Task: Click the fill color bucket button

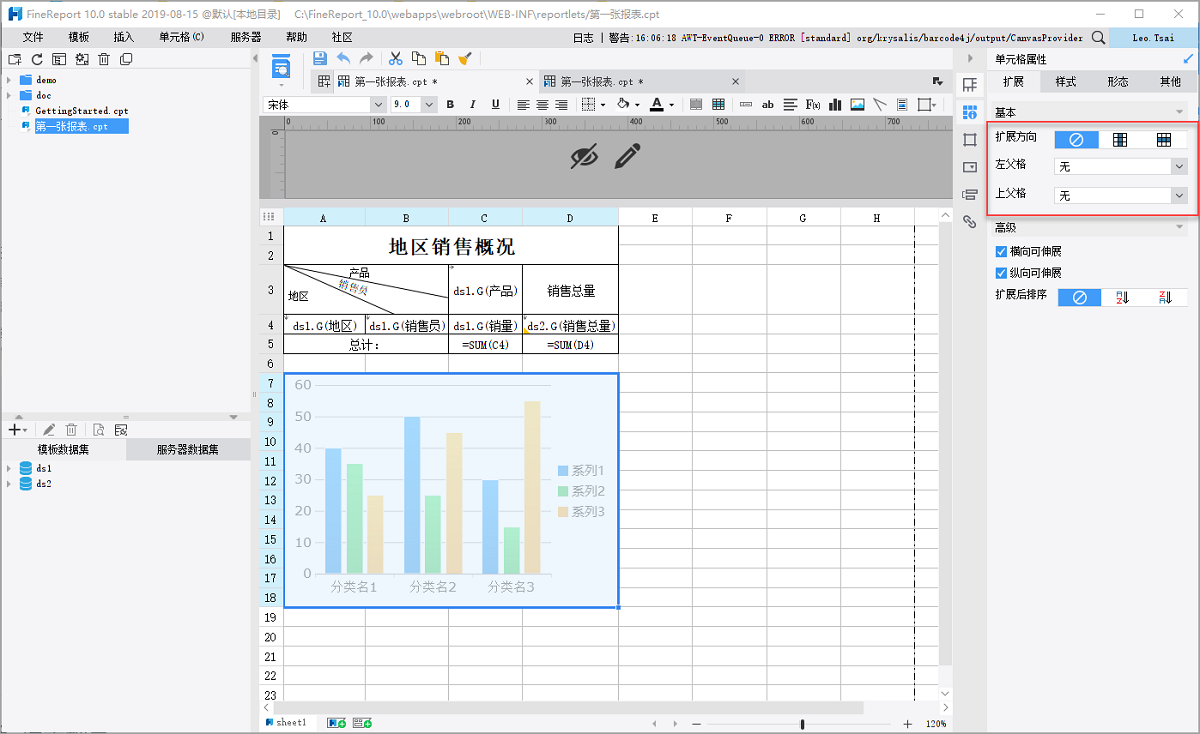Action: 624,104
